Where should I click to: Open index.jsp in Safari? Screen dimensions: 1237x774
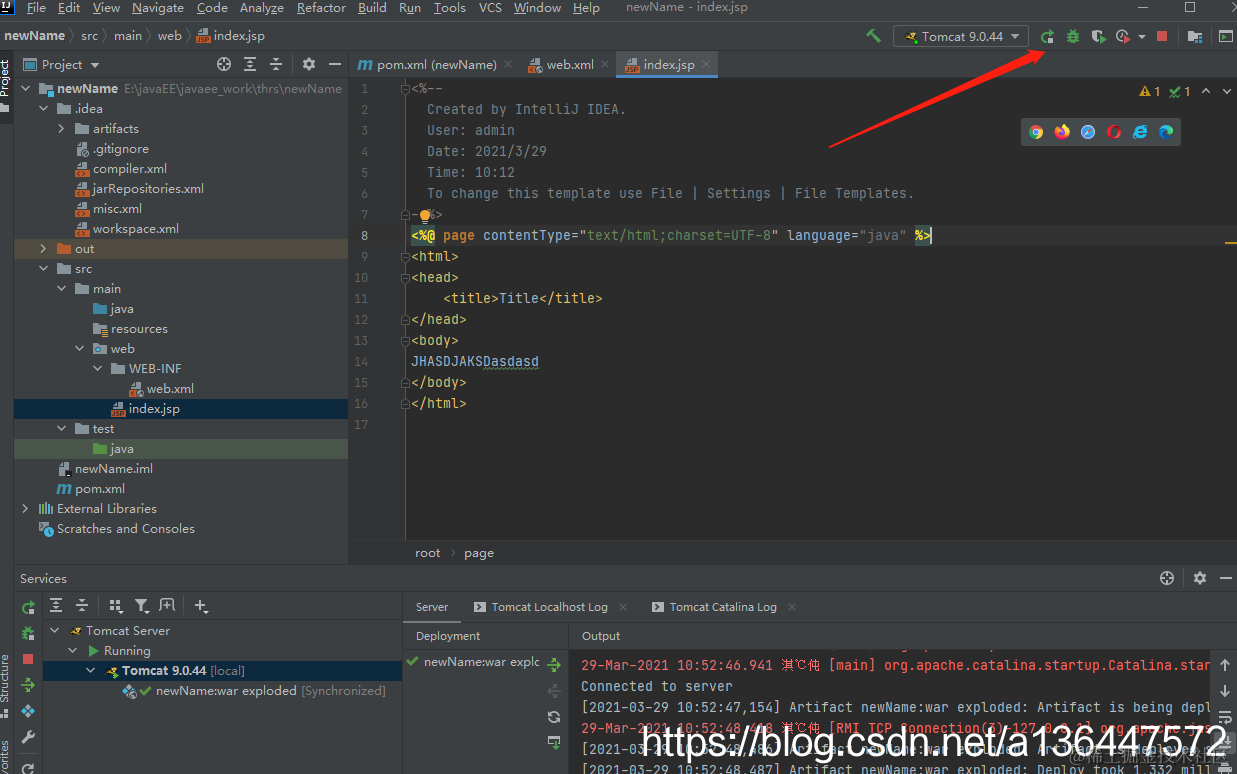(x=1088, y=132)
